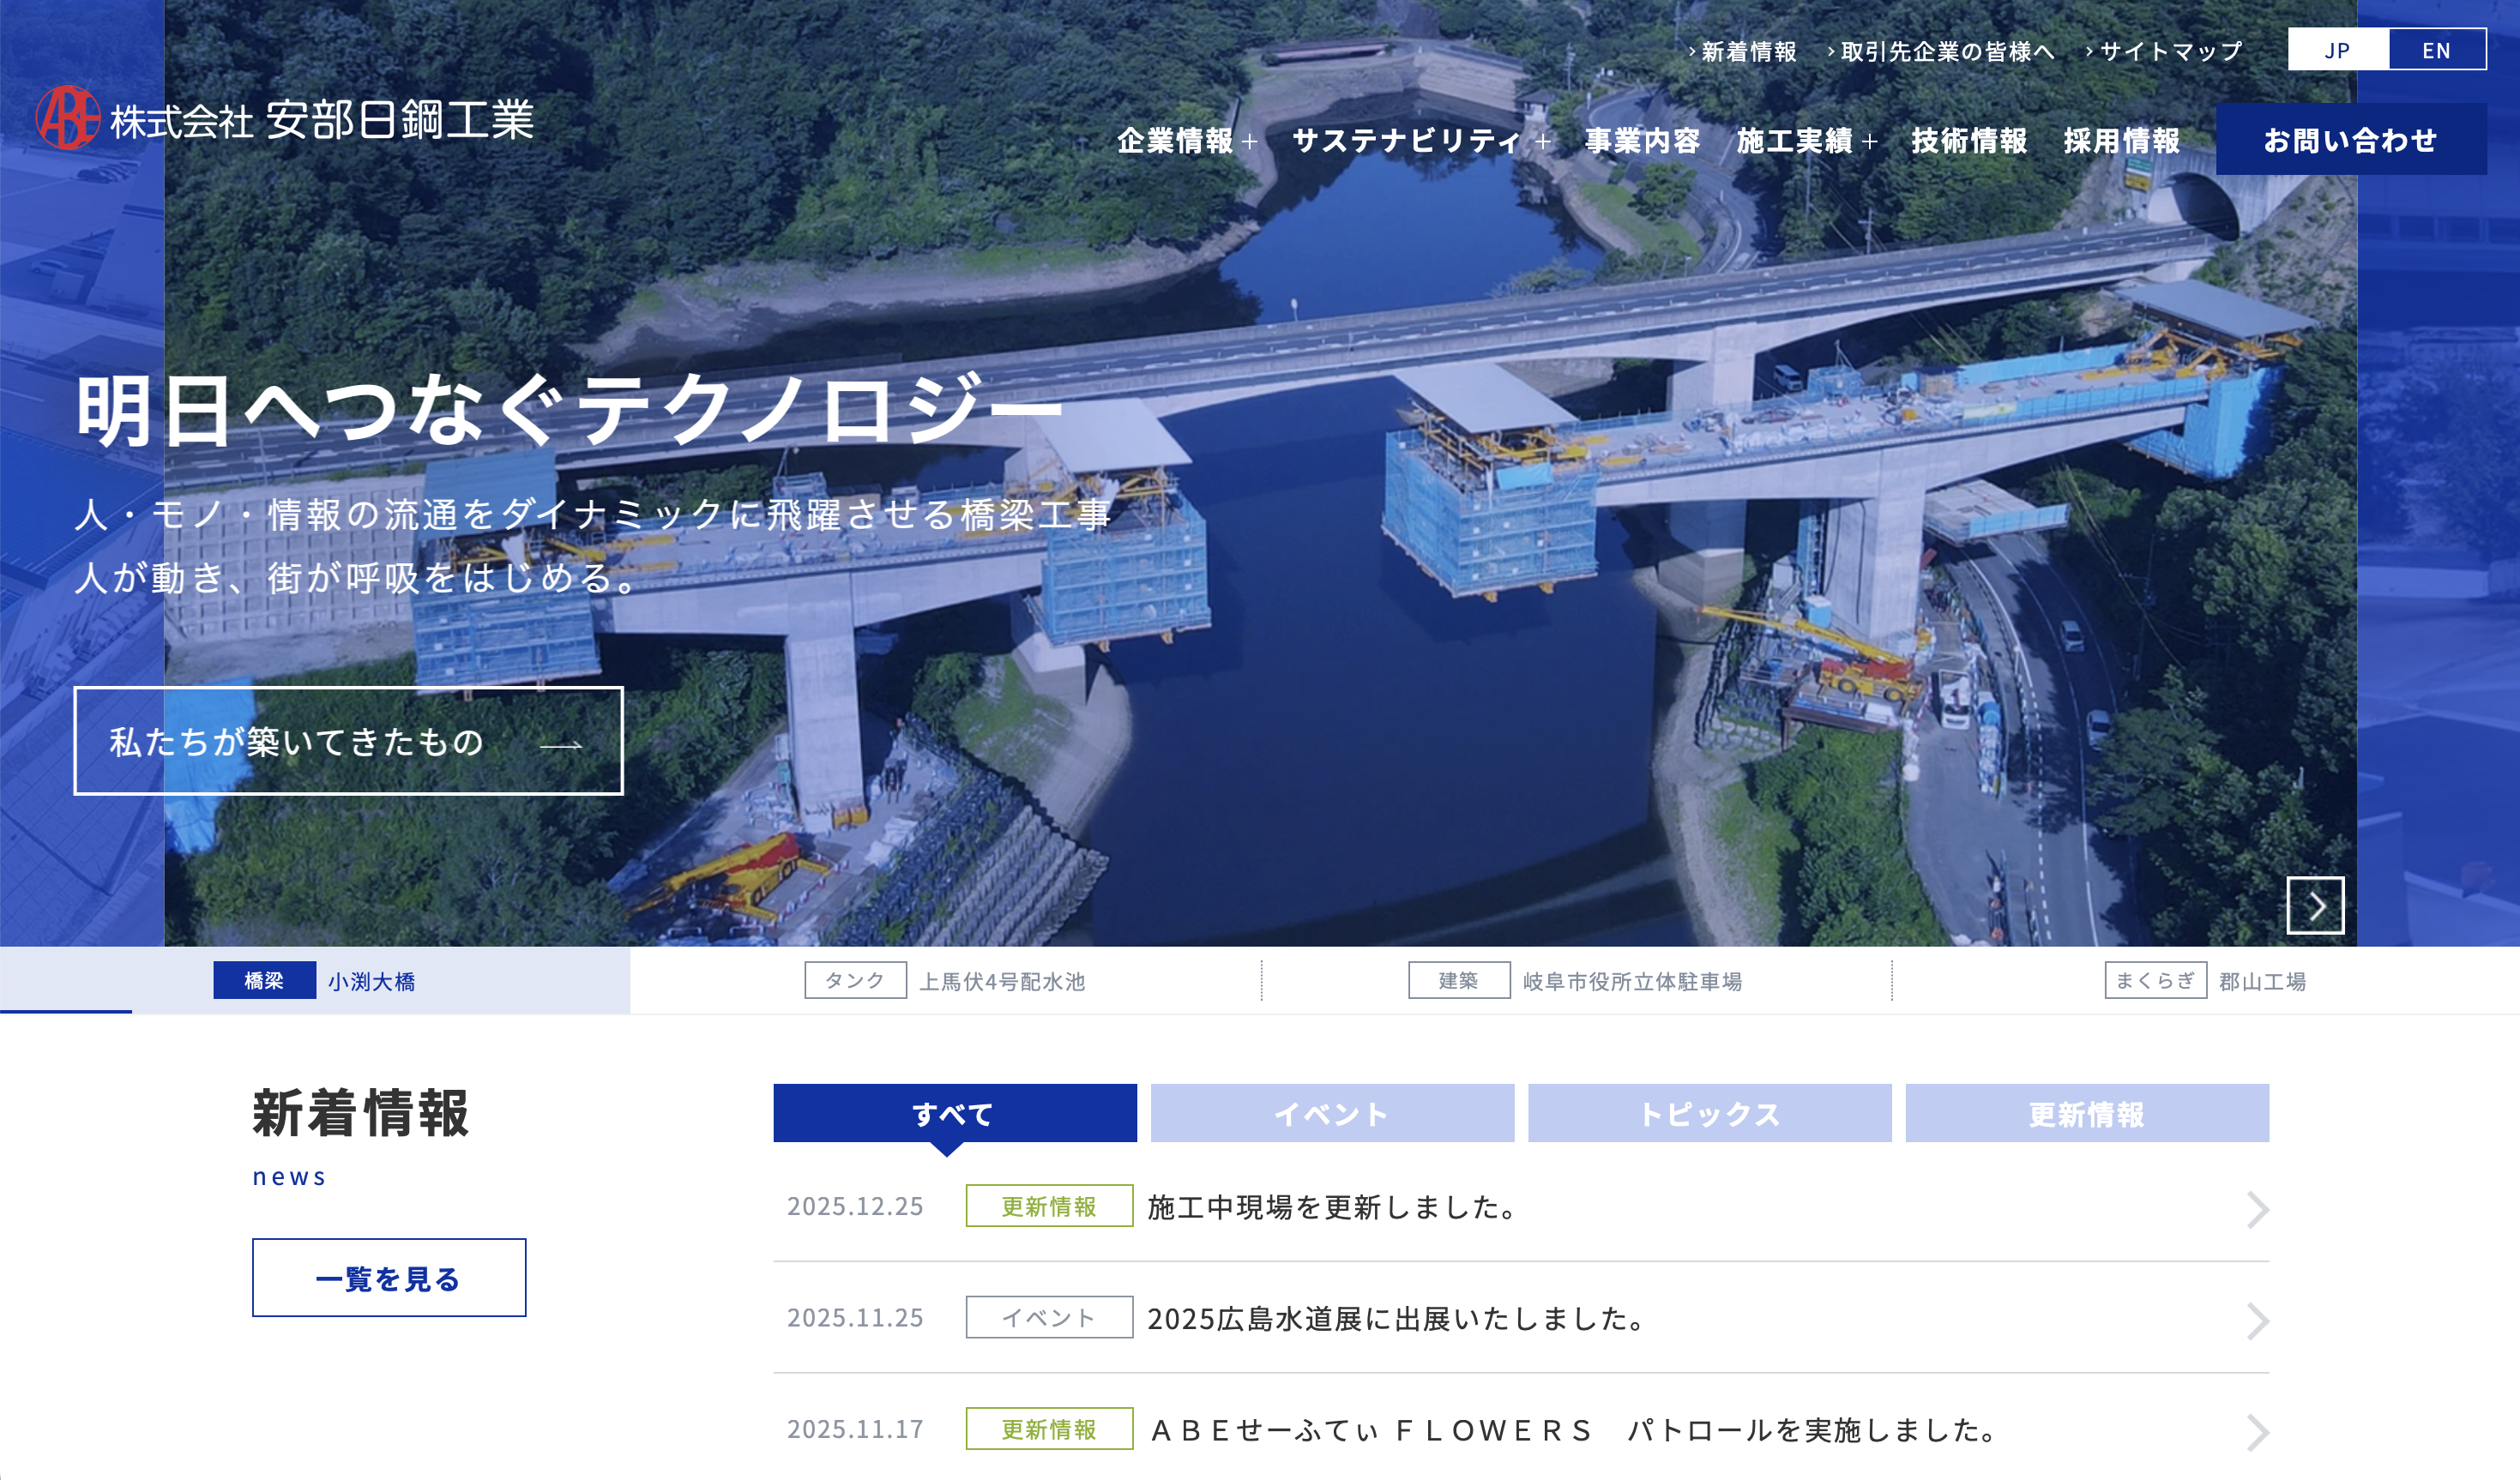Open the お問い合わせ contact button
The image size is (2520, 1480).
2350,140
